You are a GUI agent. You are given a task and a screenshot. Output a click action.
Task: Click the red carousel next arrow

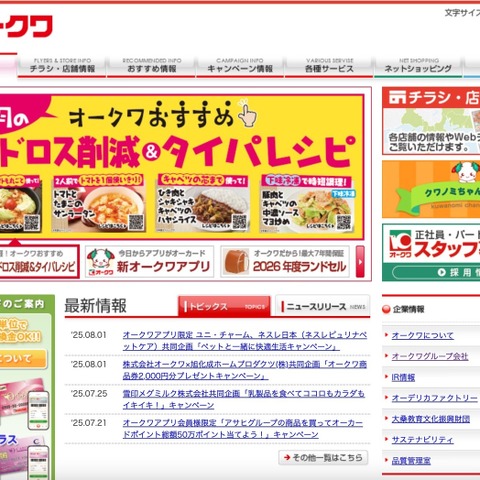[x=360, y=262]
